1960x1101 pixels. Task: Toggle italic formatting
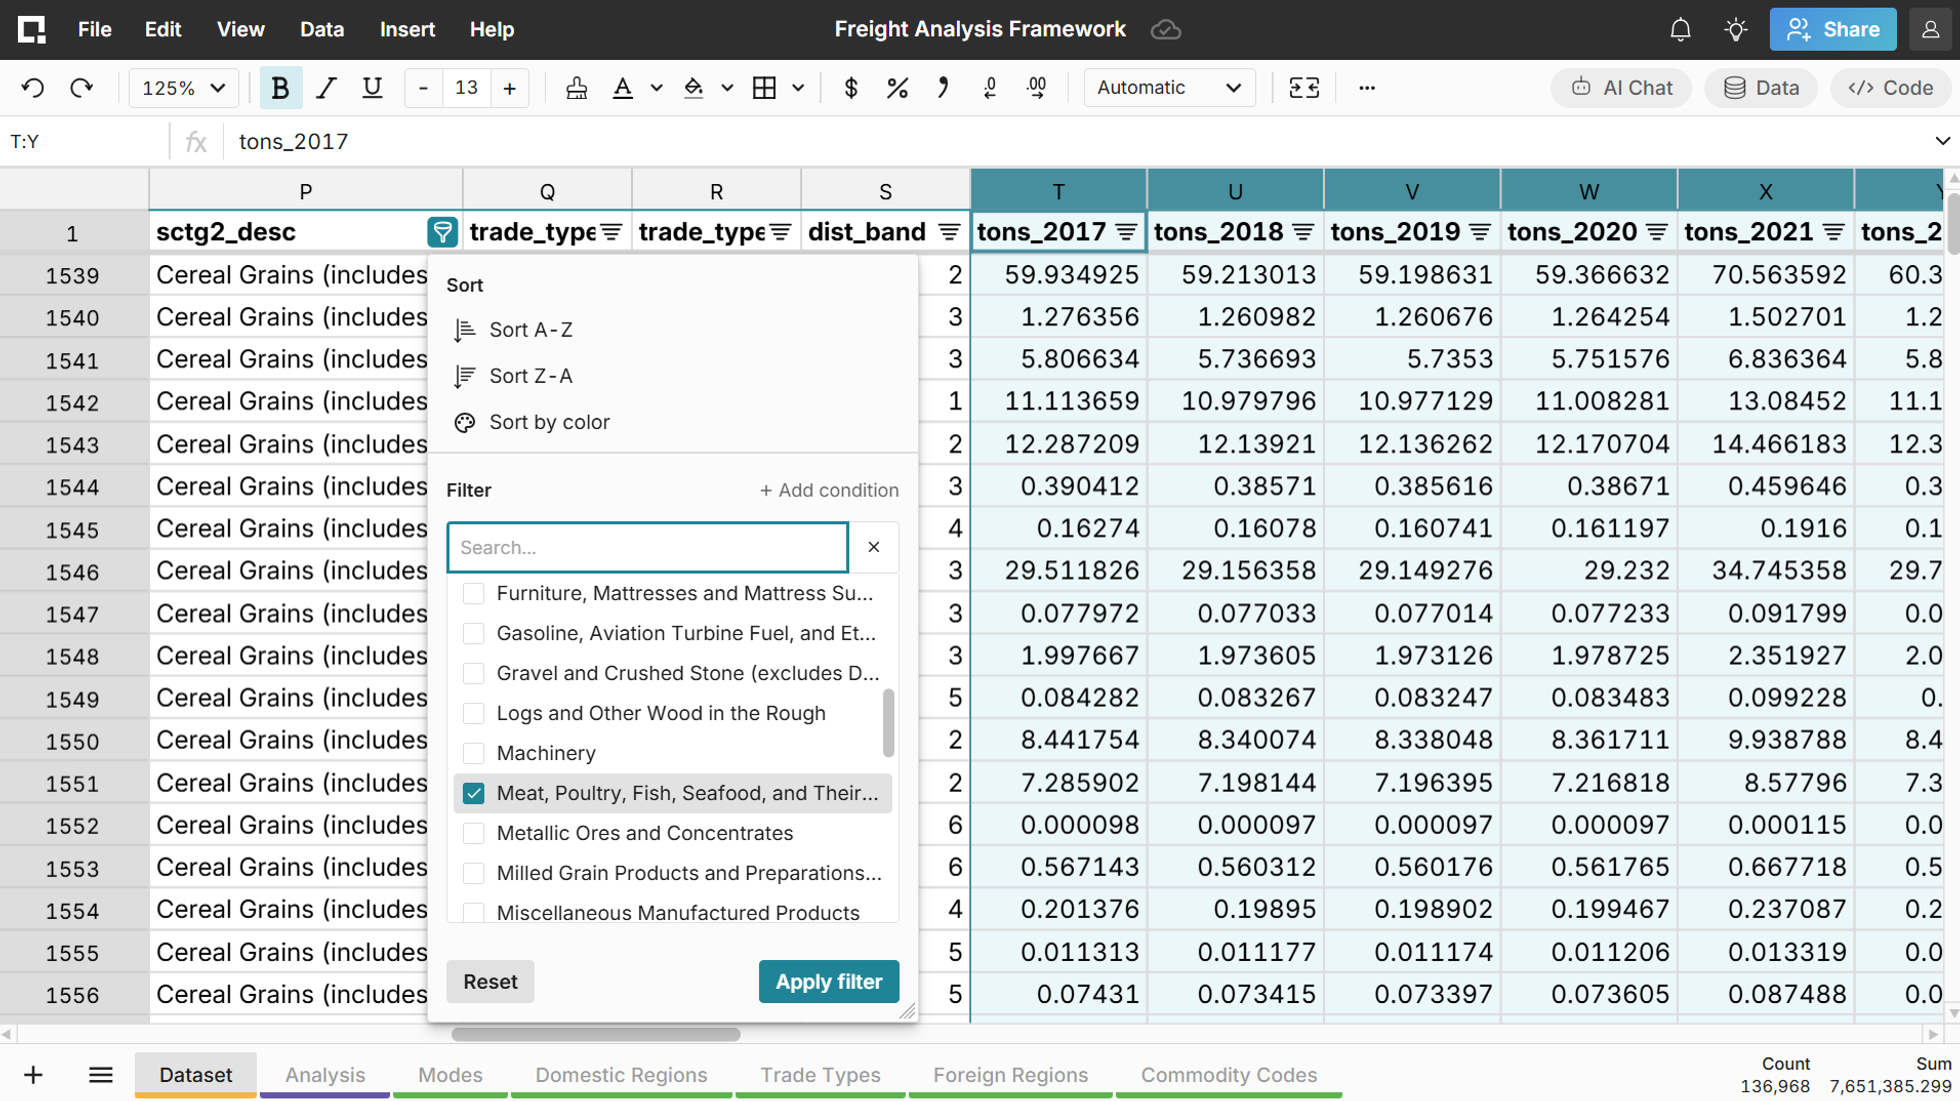[x=326, y=88]
